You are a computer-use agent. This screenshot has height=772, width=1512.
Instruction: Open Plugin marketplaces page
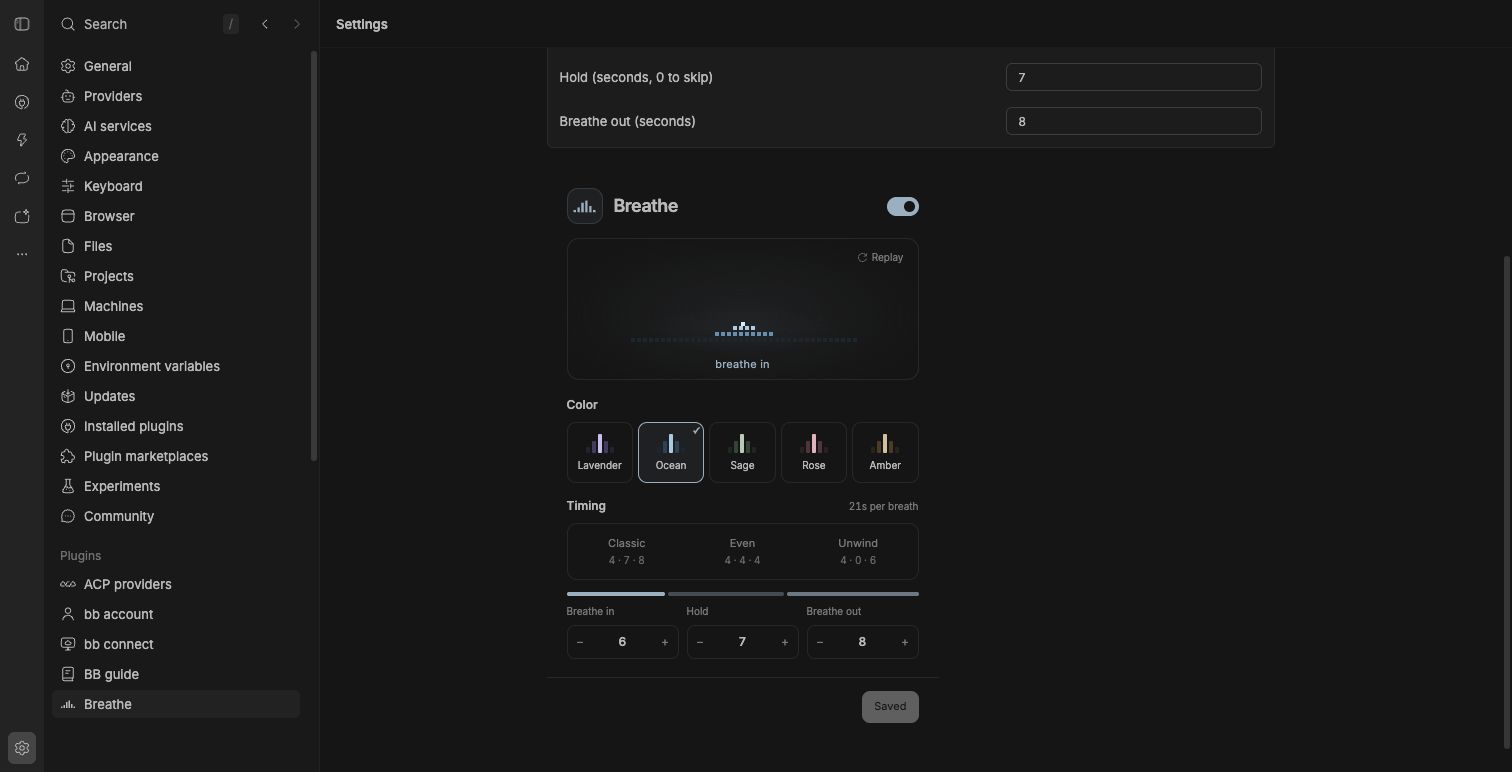176,456
